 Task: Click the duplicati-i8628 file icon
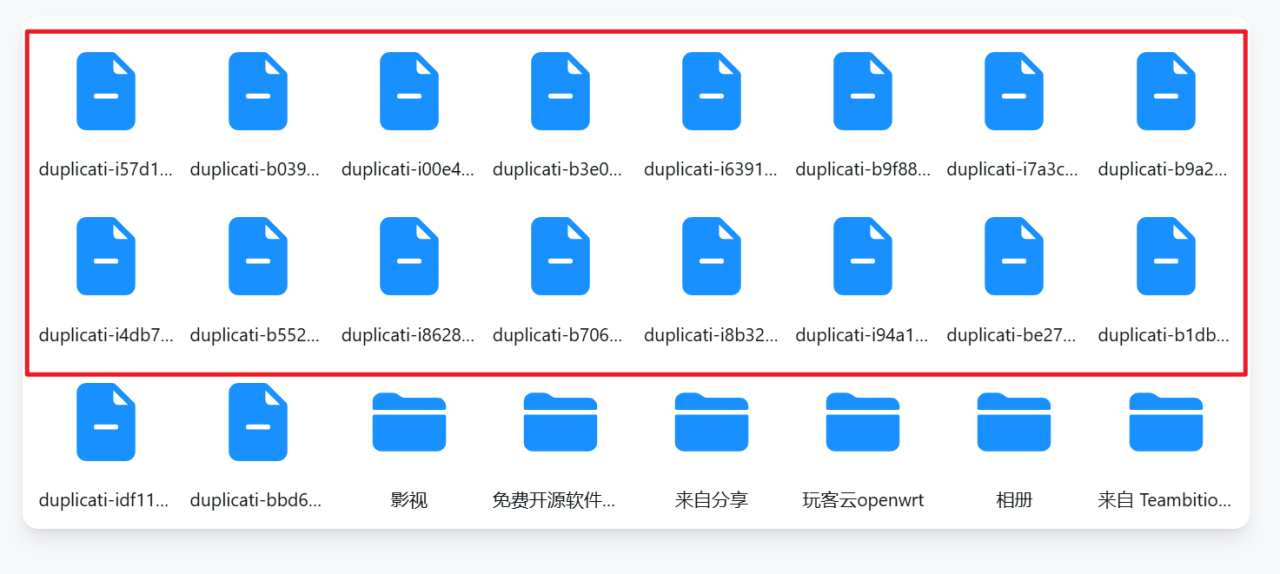click(409, 256)
